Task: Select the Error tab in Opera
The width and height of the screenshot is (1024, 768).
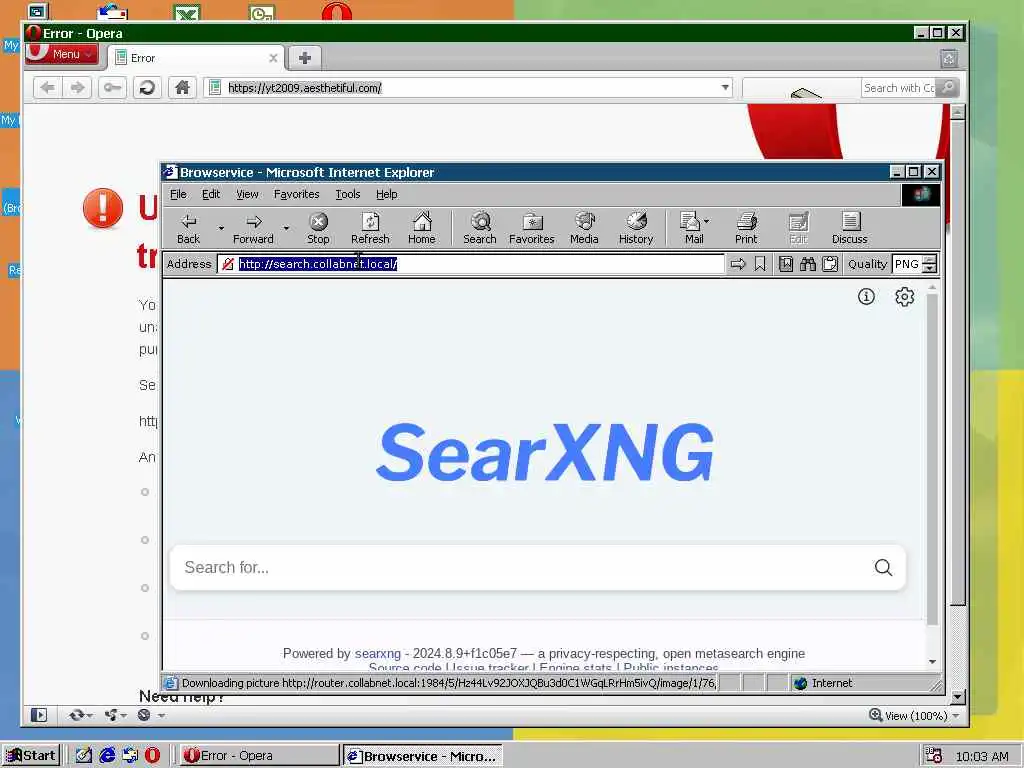Action: (196, 58)
